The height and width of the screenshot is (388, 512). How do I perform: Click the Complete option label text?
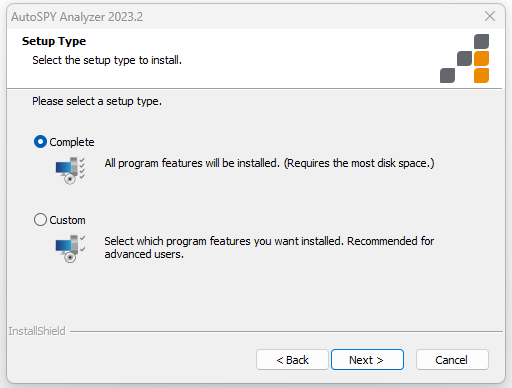pyautogui.click(x=72, y=142)
